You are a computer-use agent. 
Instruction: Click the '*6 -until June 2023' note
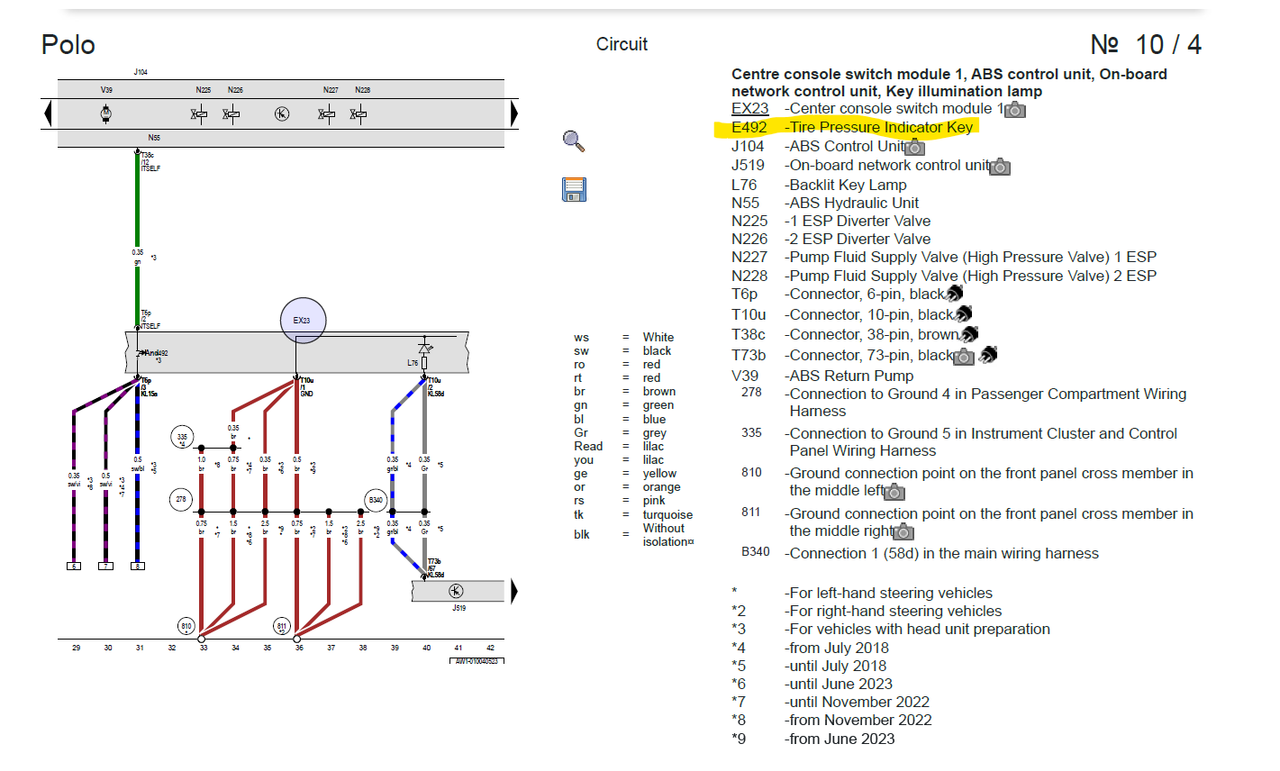click(x=811, y=684)
